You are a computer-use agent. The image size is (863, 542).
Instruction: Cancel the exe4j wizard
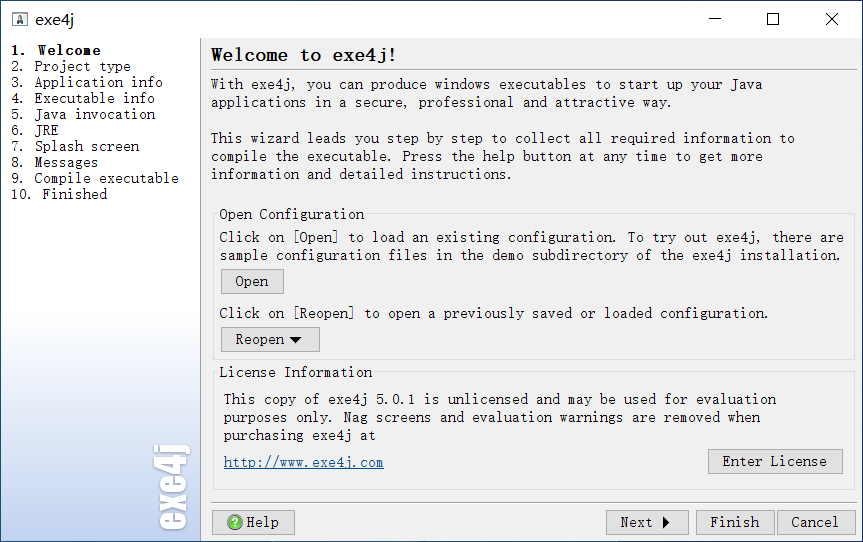[x=815, y=522]
